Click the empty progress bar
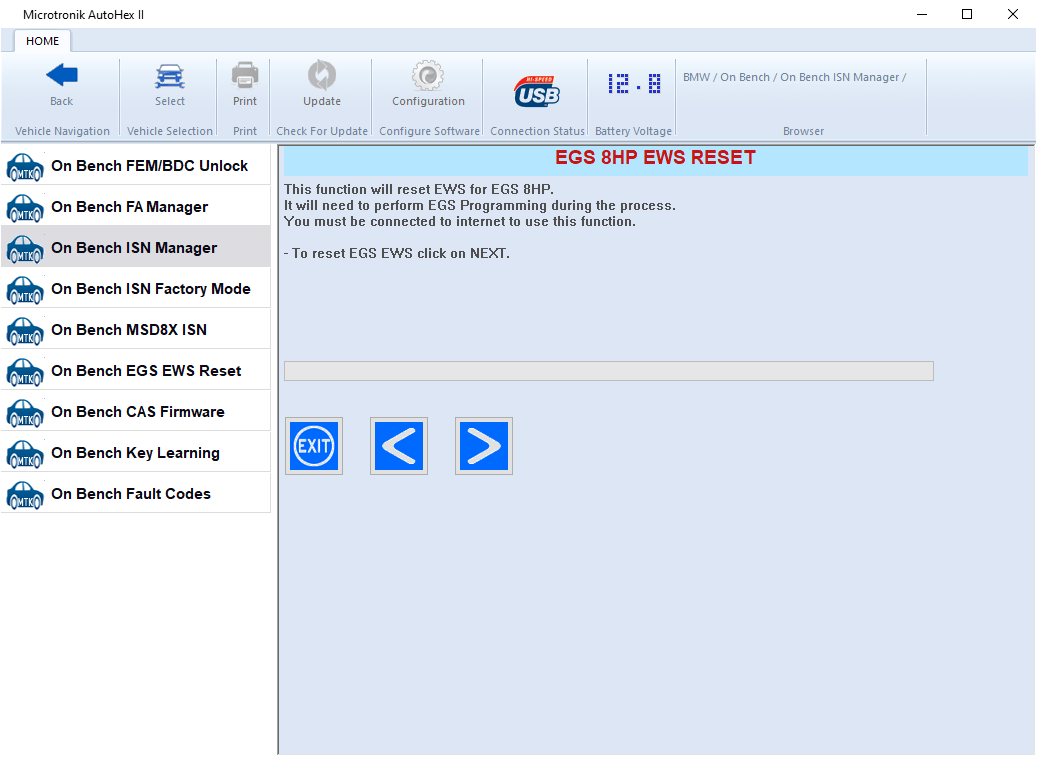The image size is (1037, 757). click(608, 371)
